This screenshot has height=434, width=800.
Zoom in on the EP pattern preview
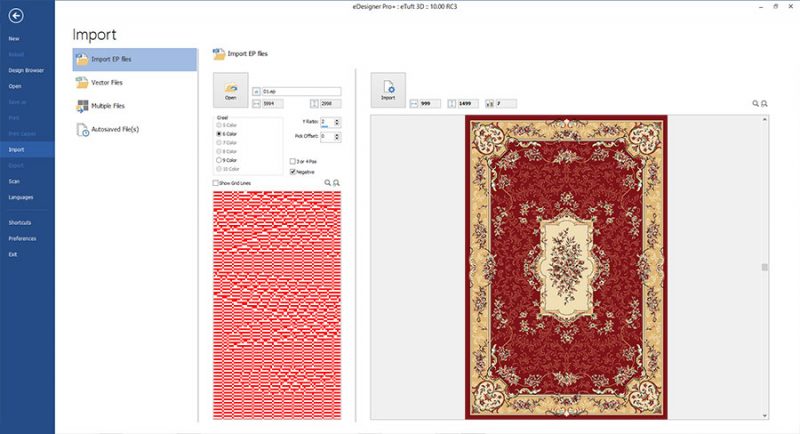click(328, 183)
